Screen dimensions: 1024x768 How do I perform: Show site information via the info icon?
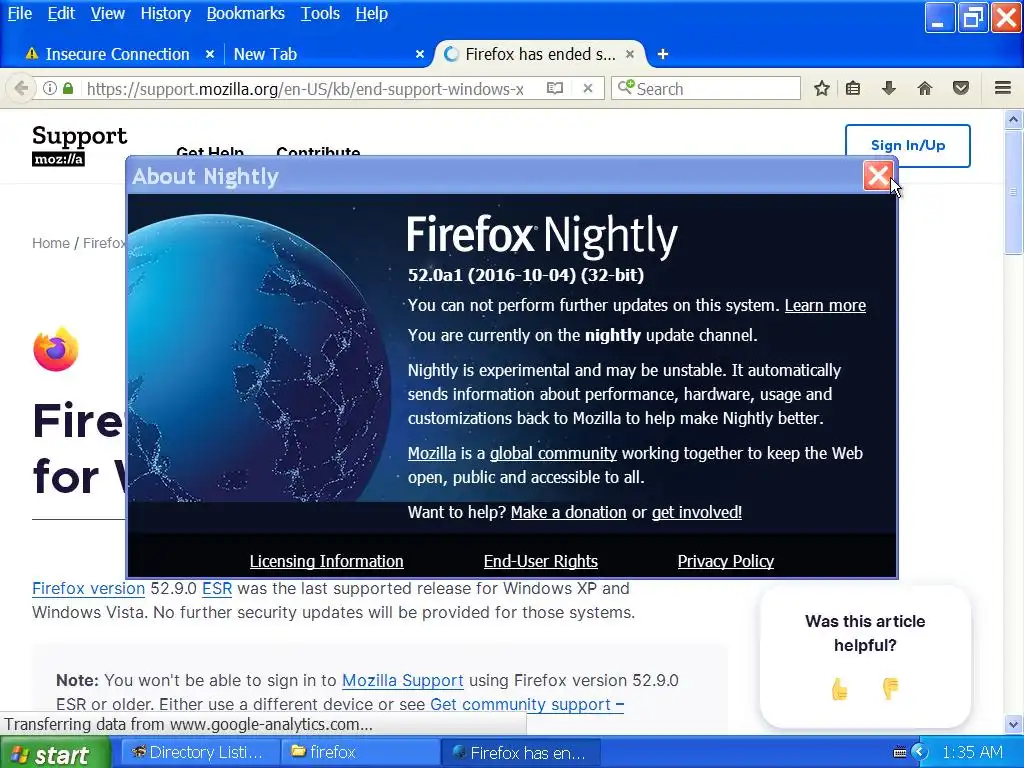coord(50,88)
